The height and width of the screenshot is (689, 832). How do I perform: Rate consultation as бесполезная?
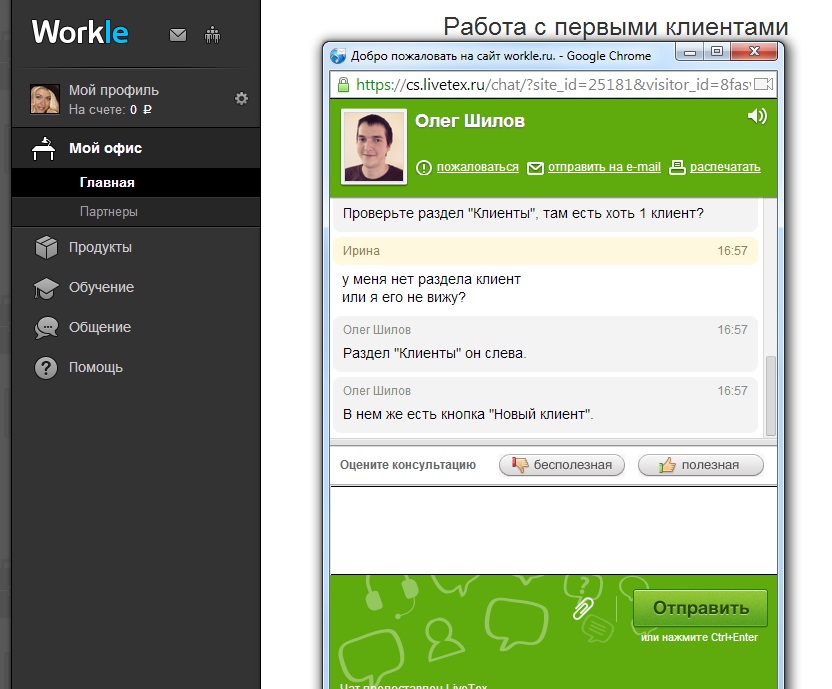[x=562, y=465]
